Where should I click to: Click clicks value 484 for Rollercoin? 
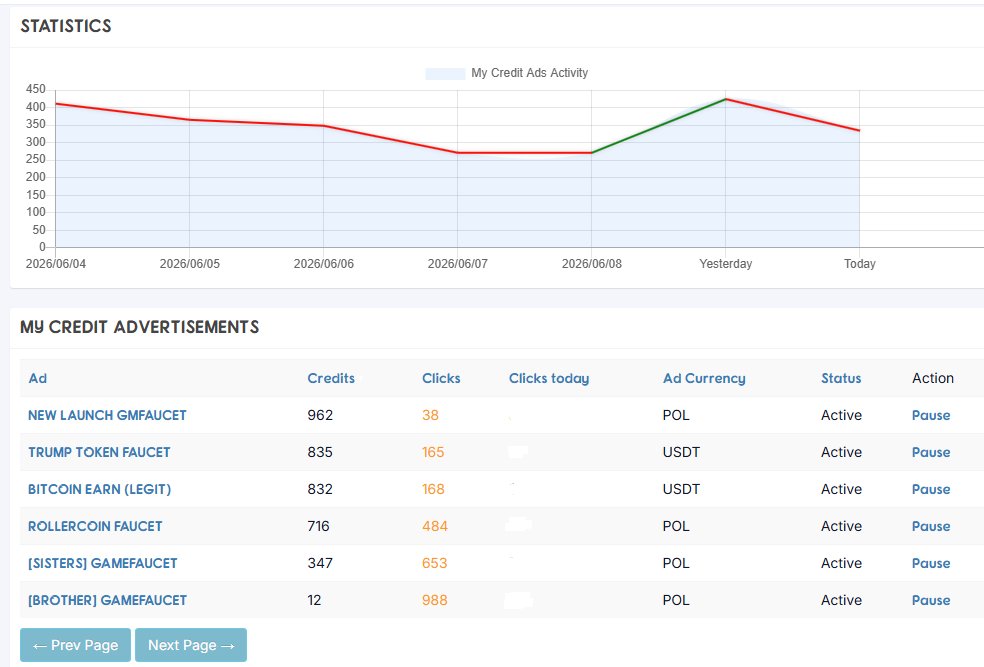pos(435,526)
